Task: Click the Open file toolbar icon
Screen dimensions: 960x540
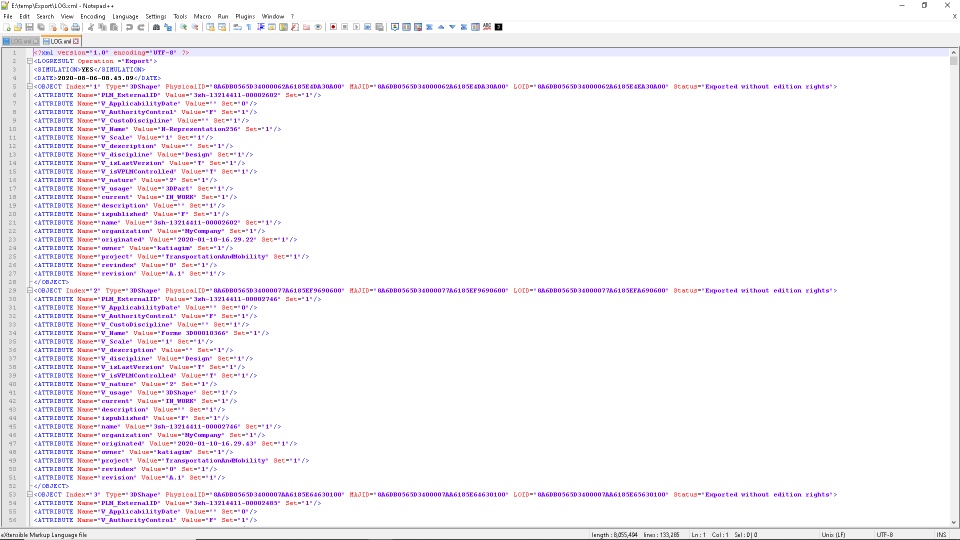Action: pyautogui.click(x=18, y=27)
